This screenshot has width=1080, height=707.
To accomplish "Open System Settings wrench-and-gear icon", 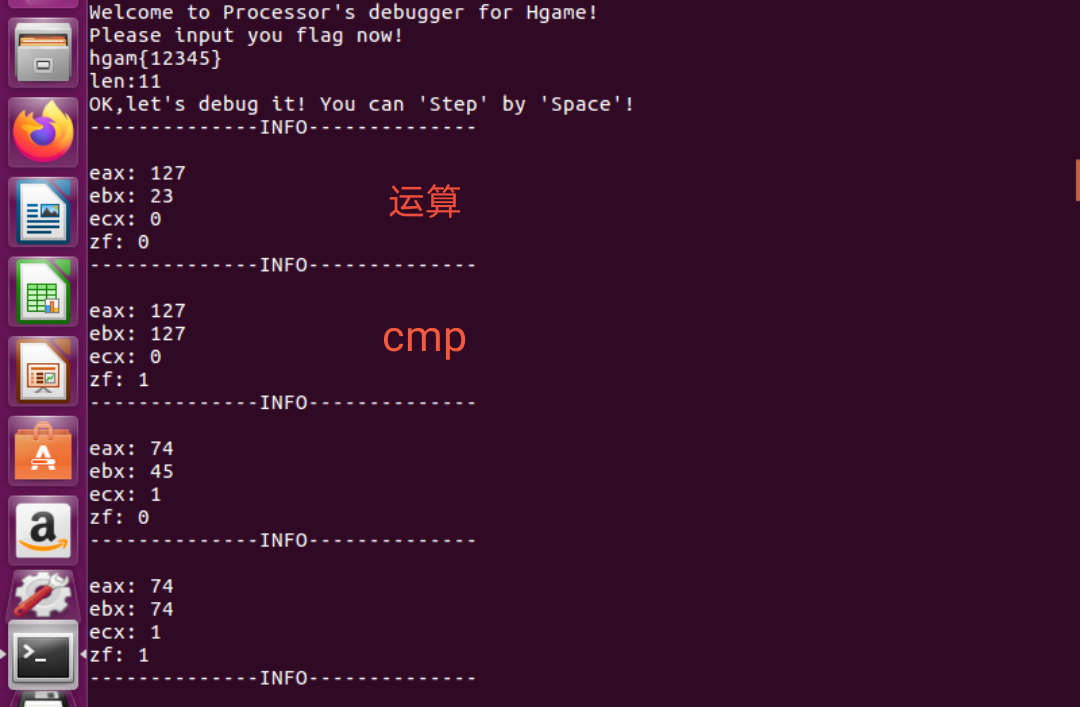I will [x=43, y=594].
